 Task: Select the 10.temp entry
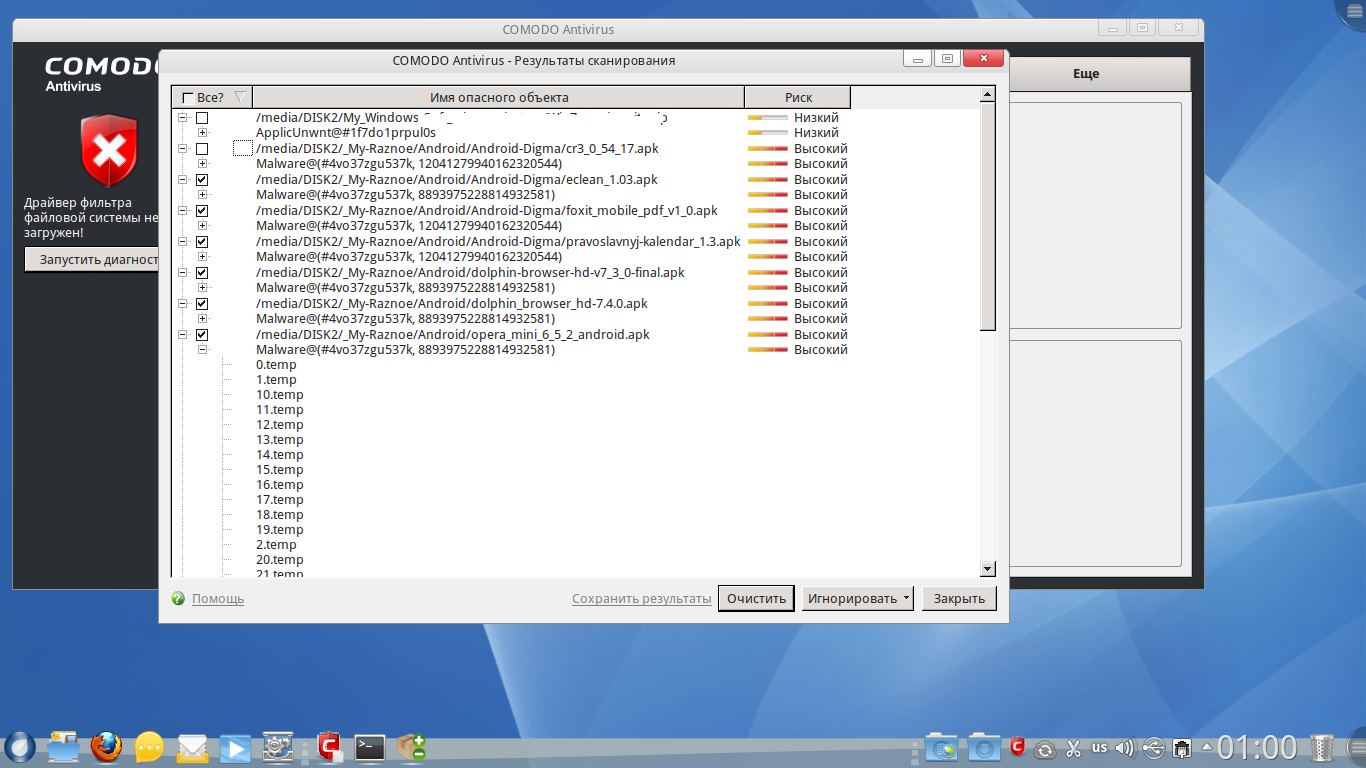pos(280,395)
